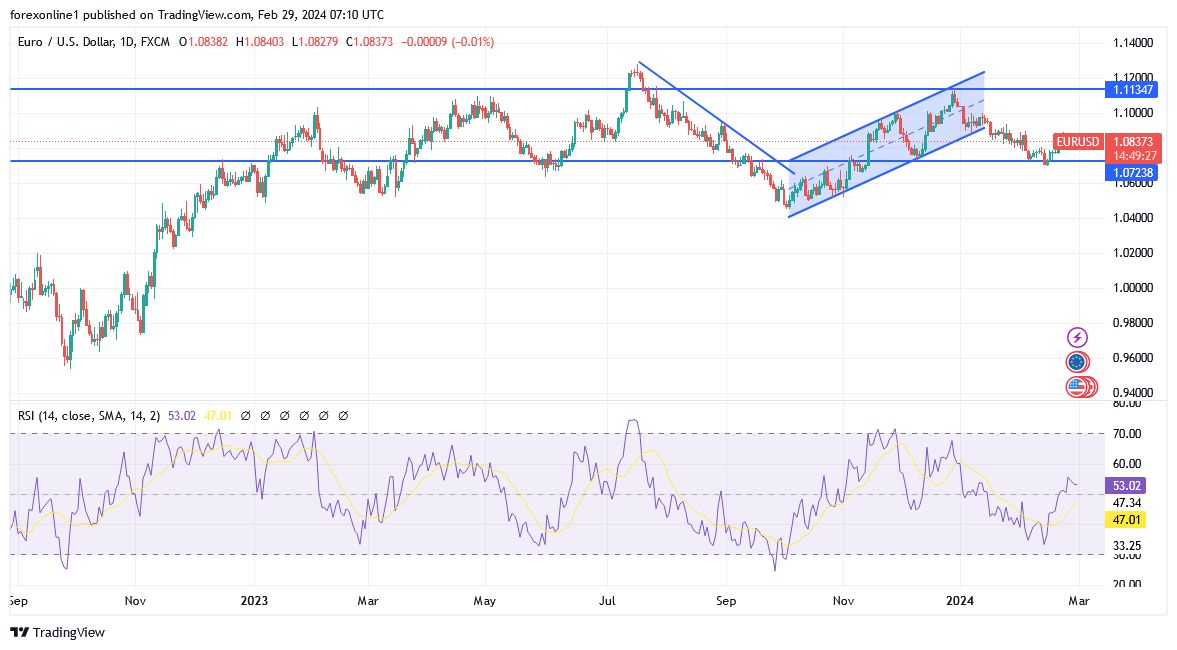
Task: Click the 1.07238 support price label
Action: click(1131, 173)
